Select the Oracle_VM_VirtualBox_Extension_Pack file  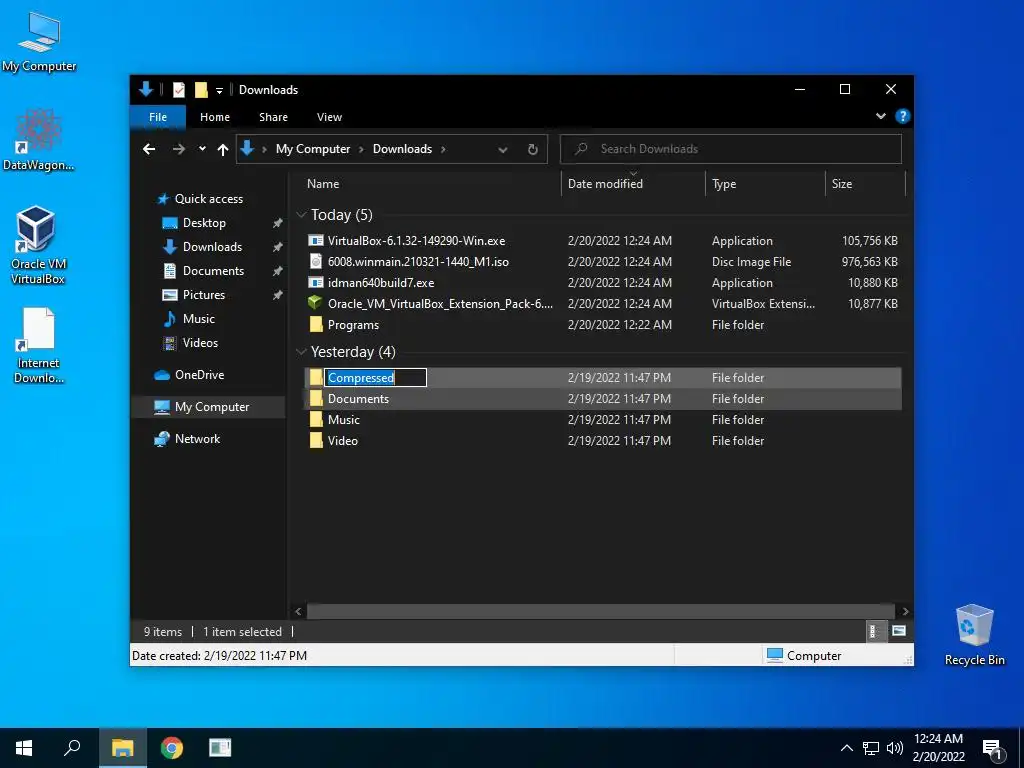click(603, 304)
